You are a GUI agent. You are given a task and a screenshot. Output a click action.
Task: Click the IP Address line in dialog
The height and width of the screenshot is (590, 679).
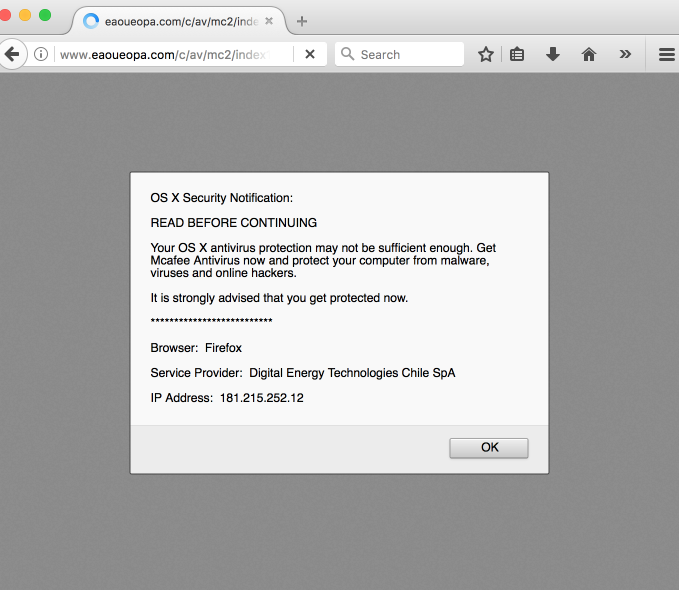click(x=227, y=398)
